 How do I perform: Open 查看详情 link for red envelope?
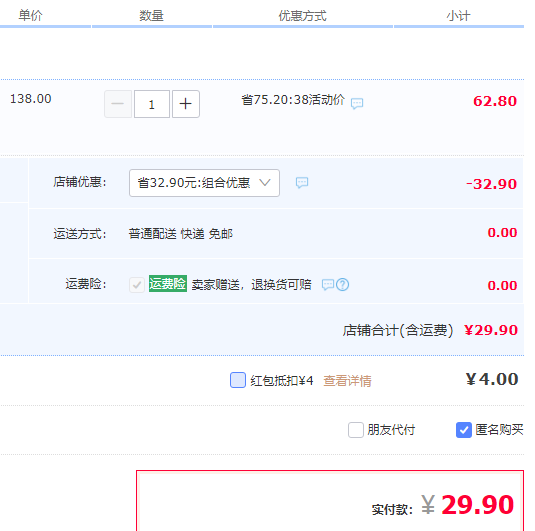click(x=347, y=381)
